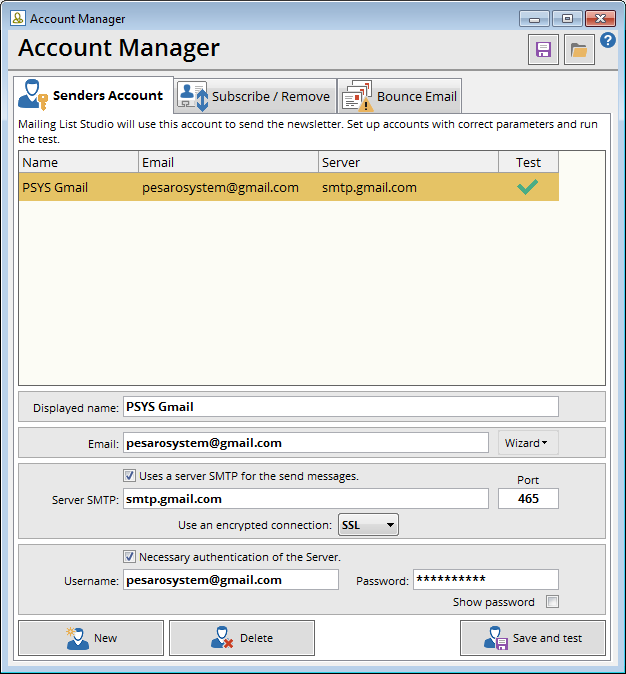The height and width of the screenshot is (674, 626).
Task: Toggle the Uses a server SMTP checkbox
Action: click(129, 476)
